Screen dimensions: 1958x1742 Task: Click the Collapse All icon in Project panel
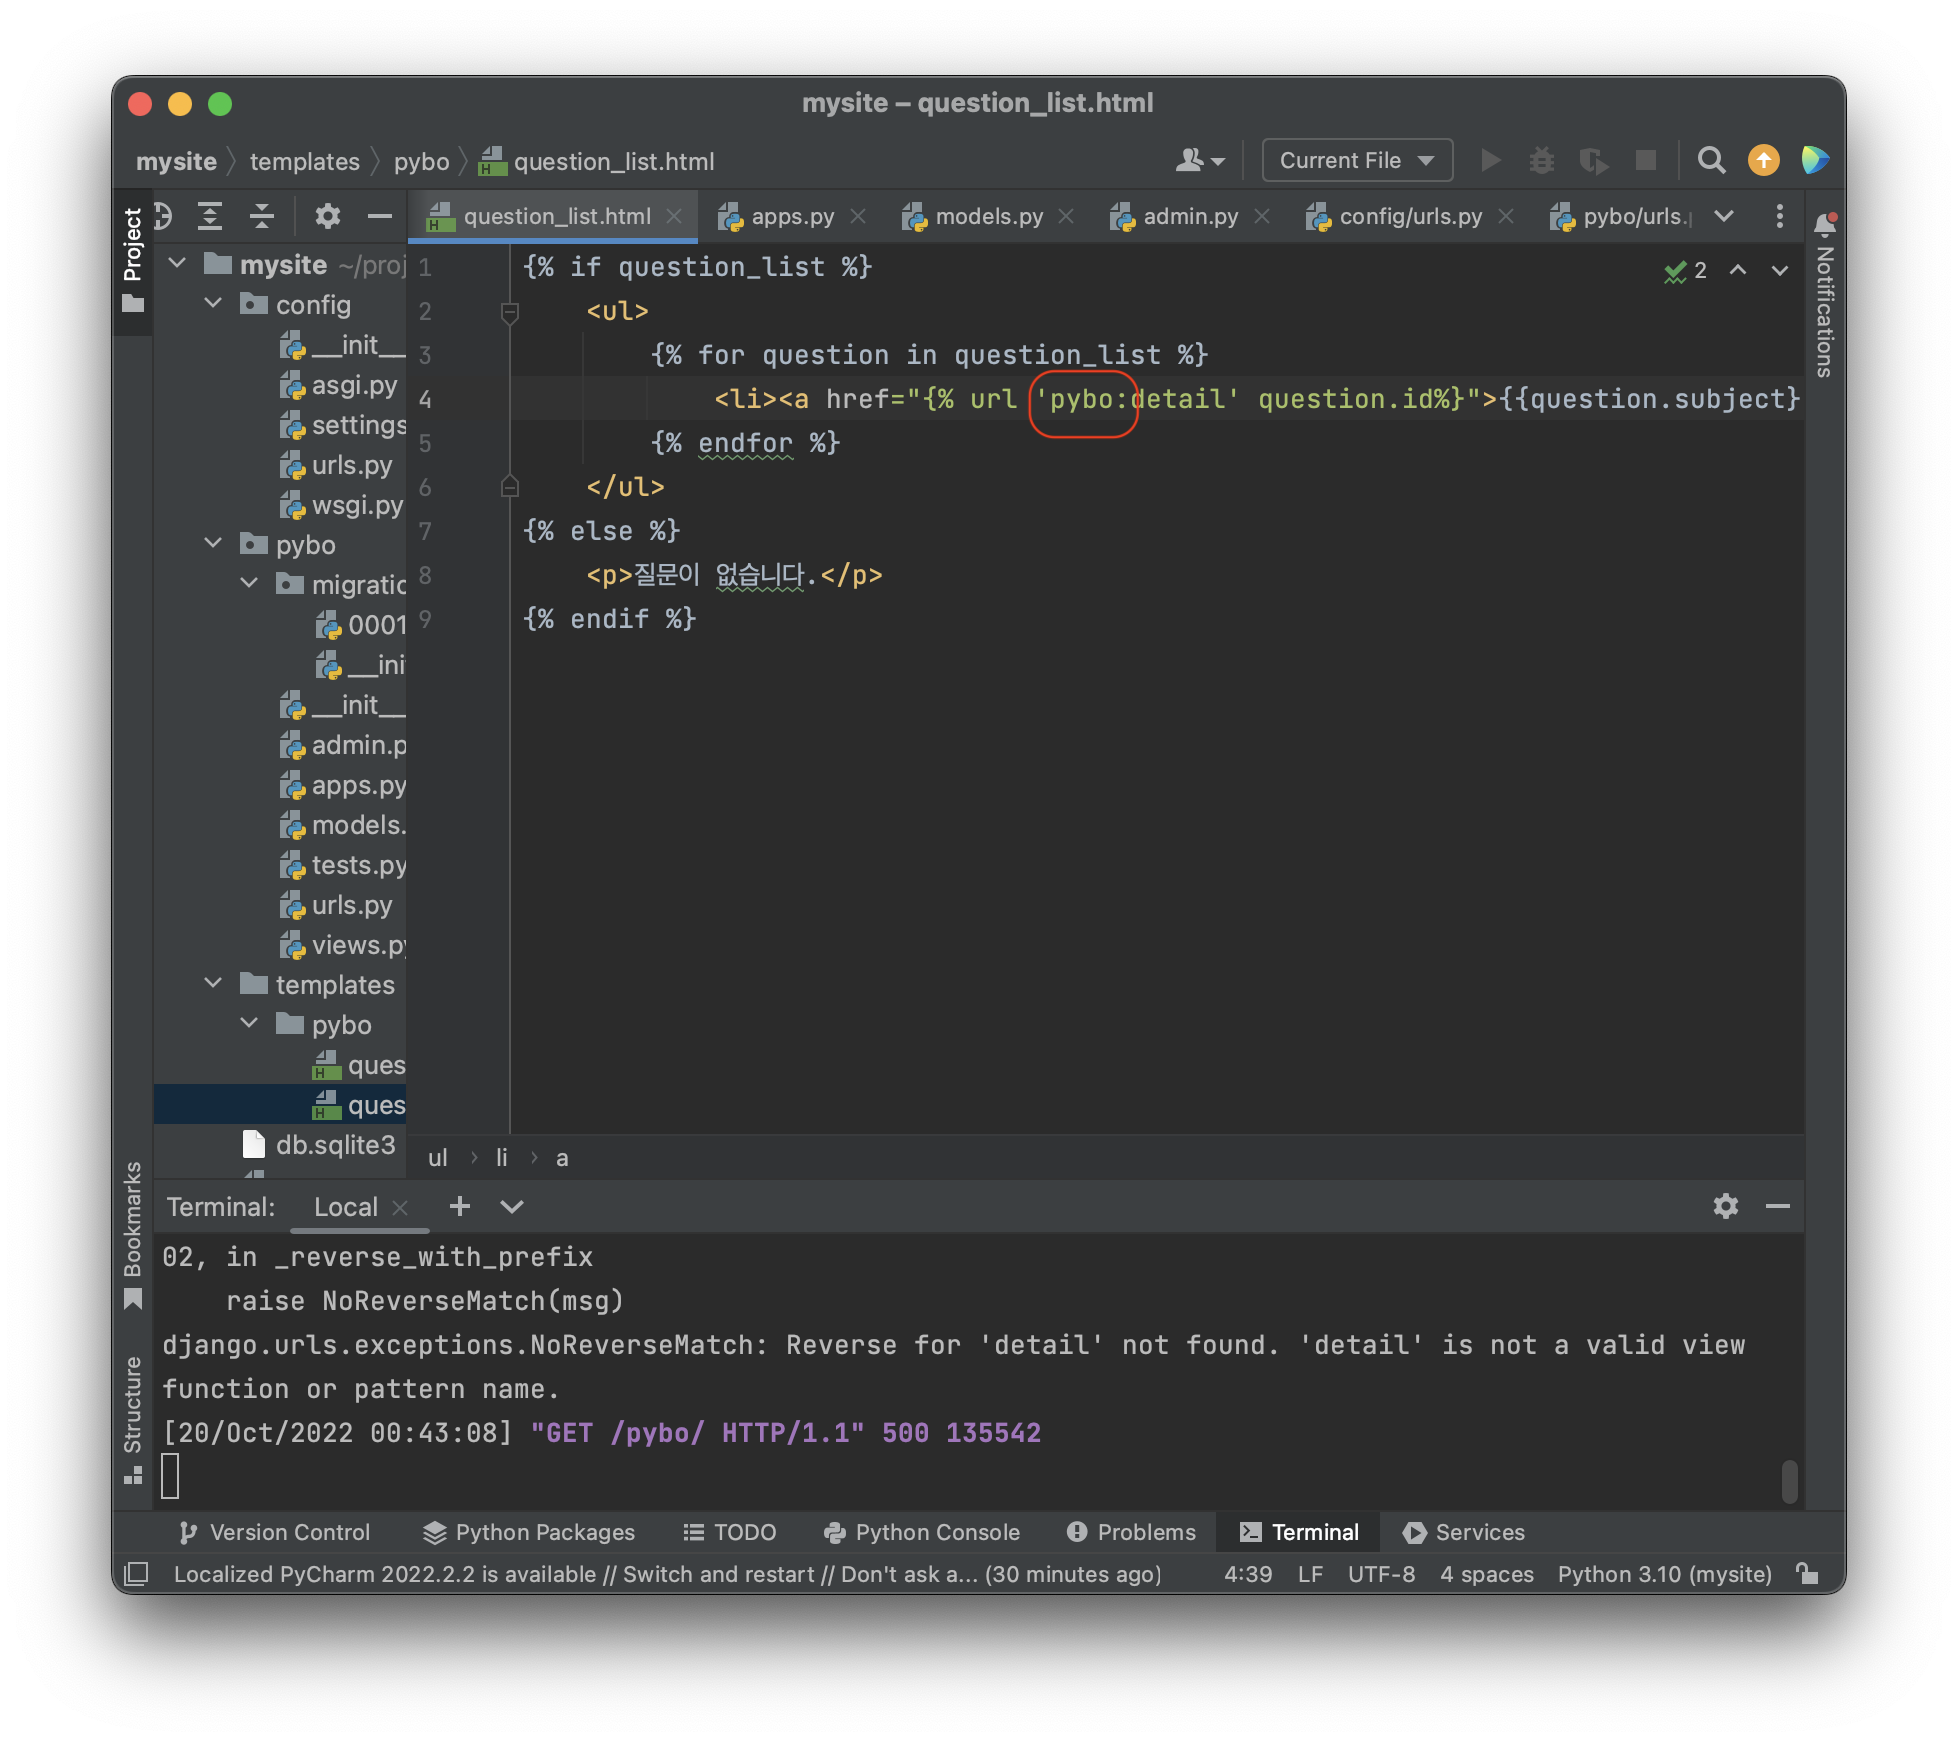[x=262, y=216]
